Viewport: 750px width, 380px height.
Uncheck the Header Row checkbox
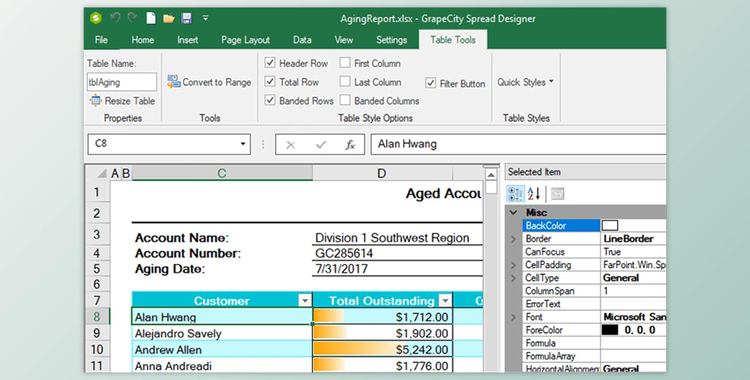[x=270, y=63]
